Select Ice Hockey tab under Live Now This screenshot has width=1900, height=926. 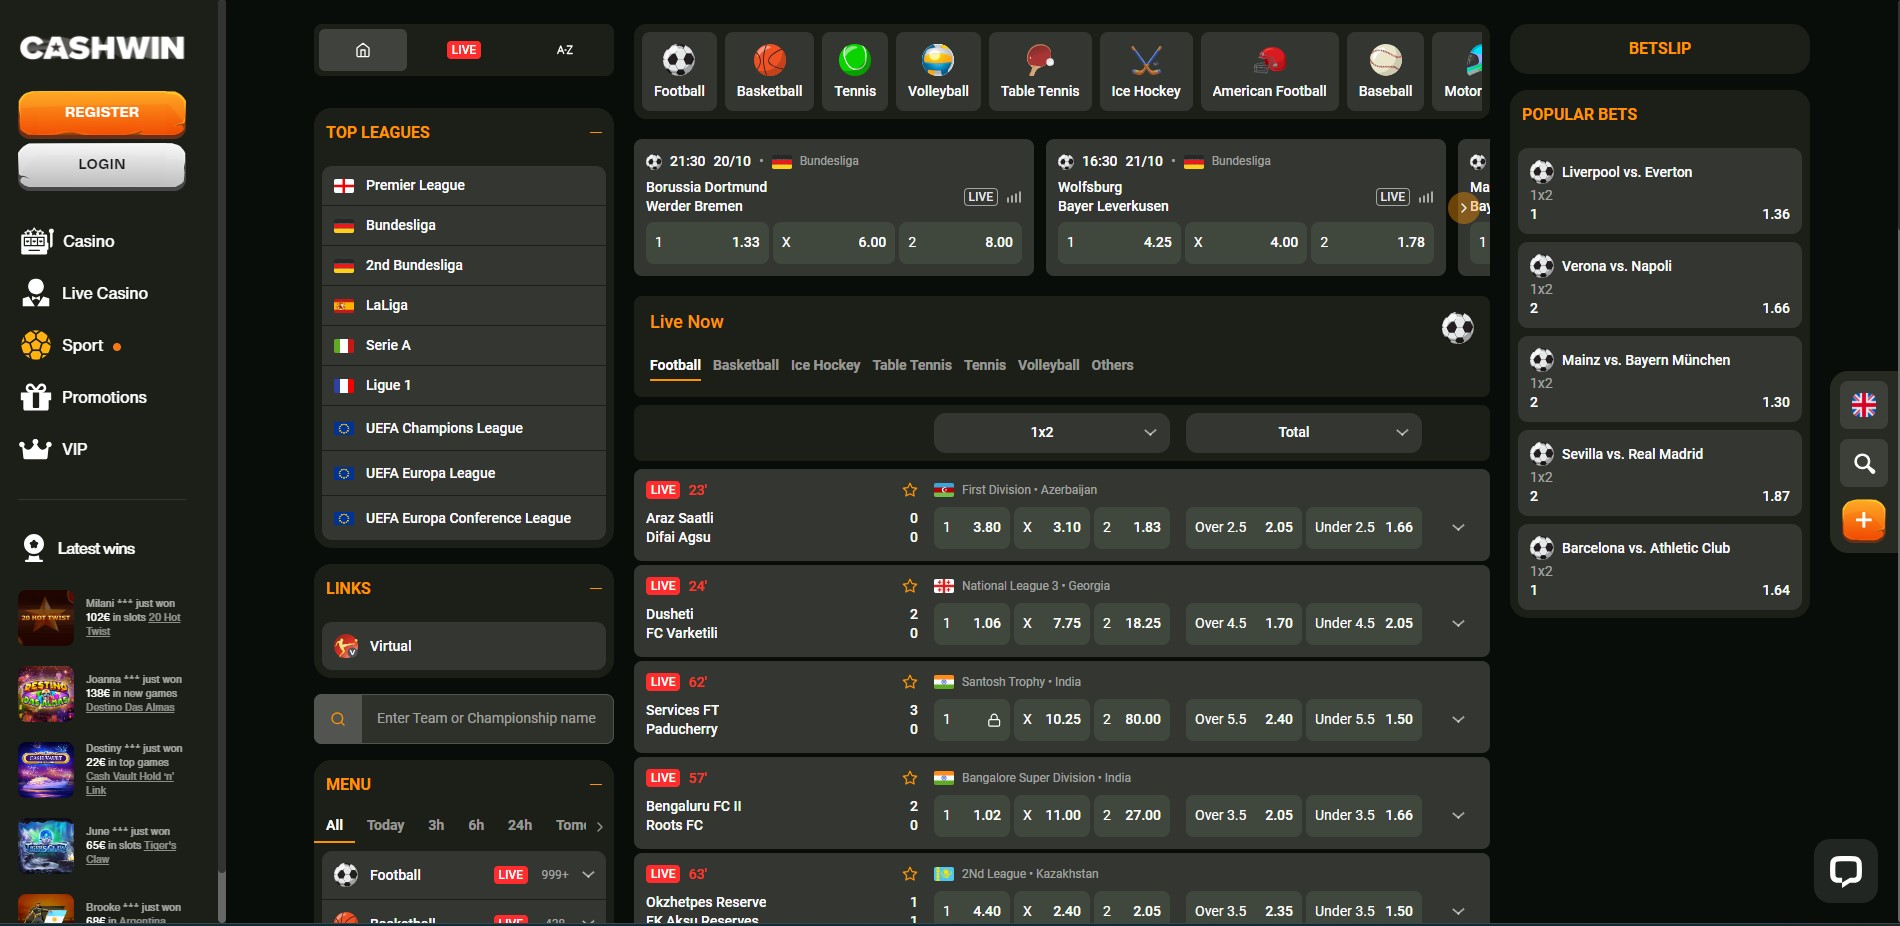825,365
